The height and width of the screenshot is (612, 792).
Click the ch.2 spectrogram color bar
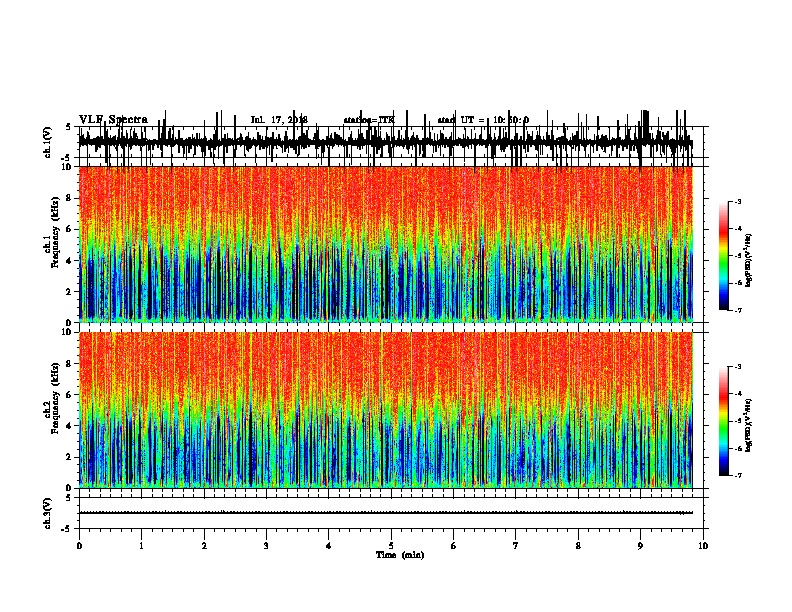[x=724, y=421]
